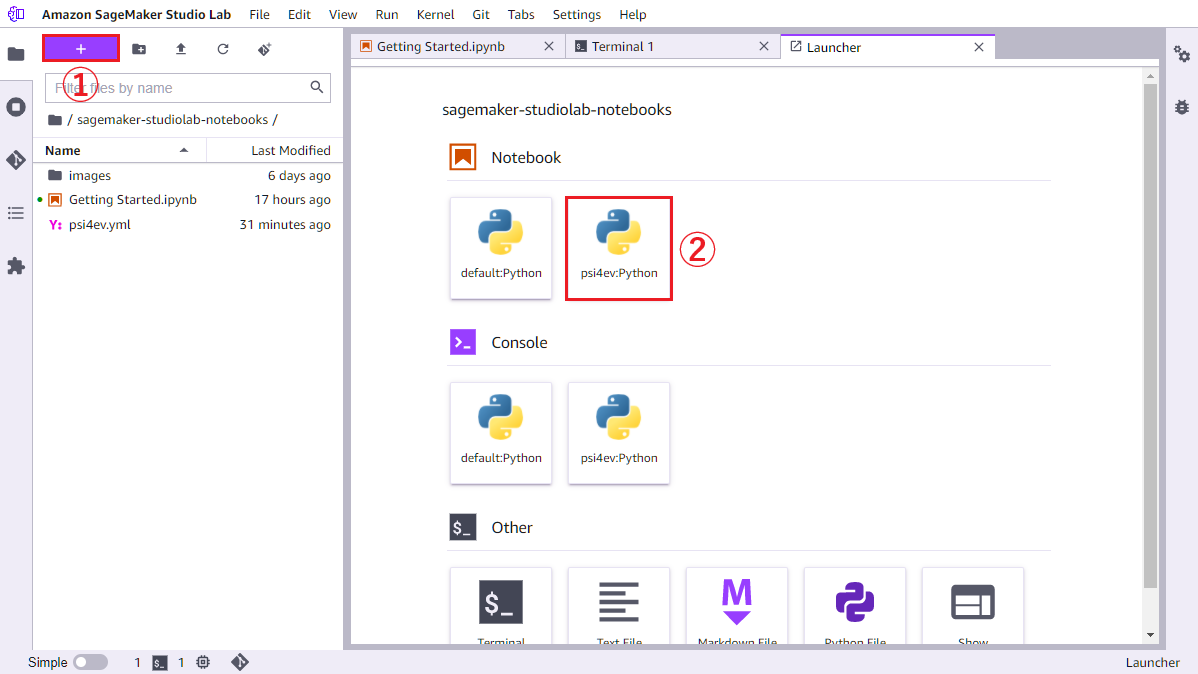Select the psi4ev:Python notebook launcher
This screenshot has width=1198, height=674.
pyautogui.click(x=618, y=248)
